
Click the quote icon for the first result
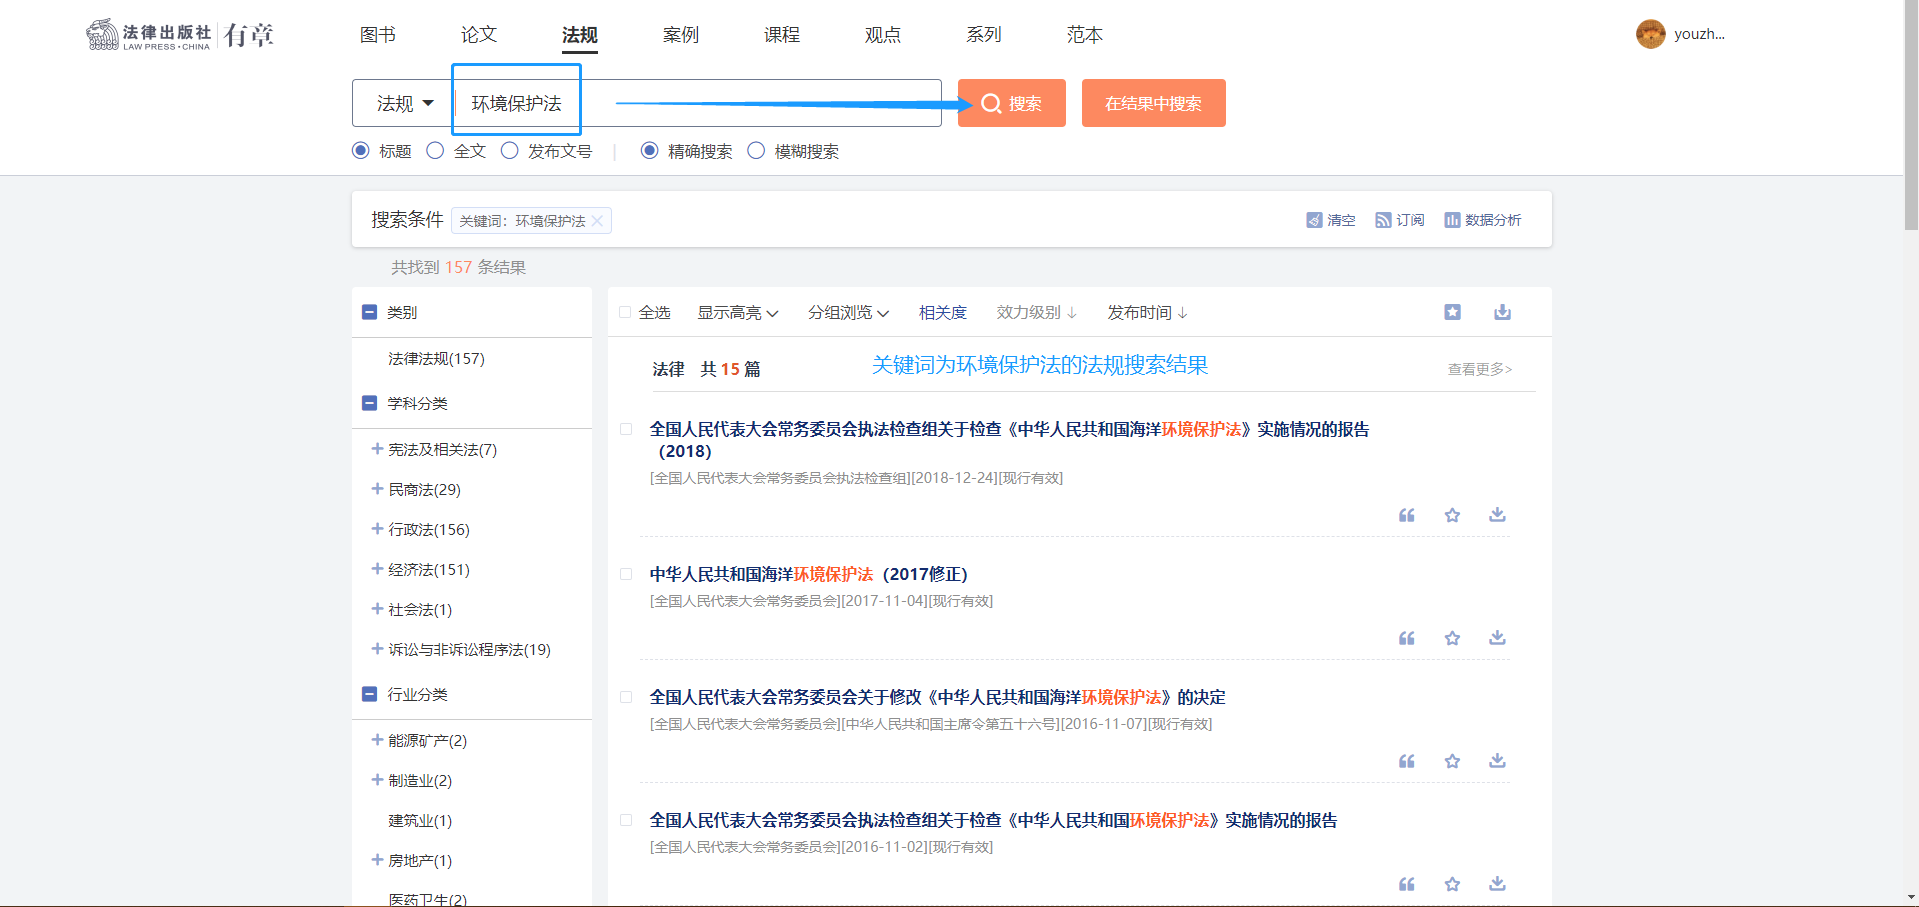pyautogui.click(x=1406, y=515)
